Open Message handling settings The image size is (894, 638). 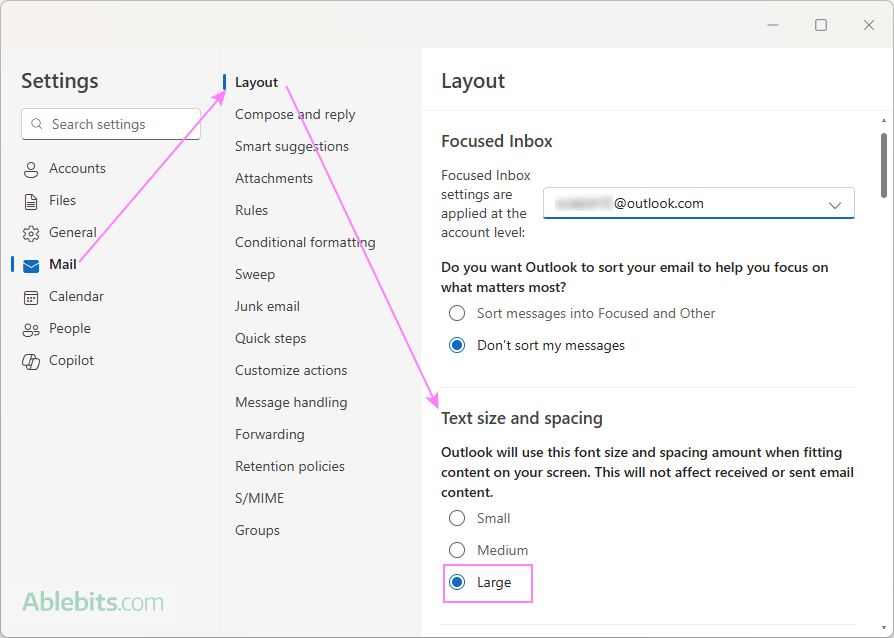click(291, 402)
